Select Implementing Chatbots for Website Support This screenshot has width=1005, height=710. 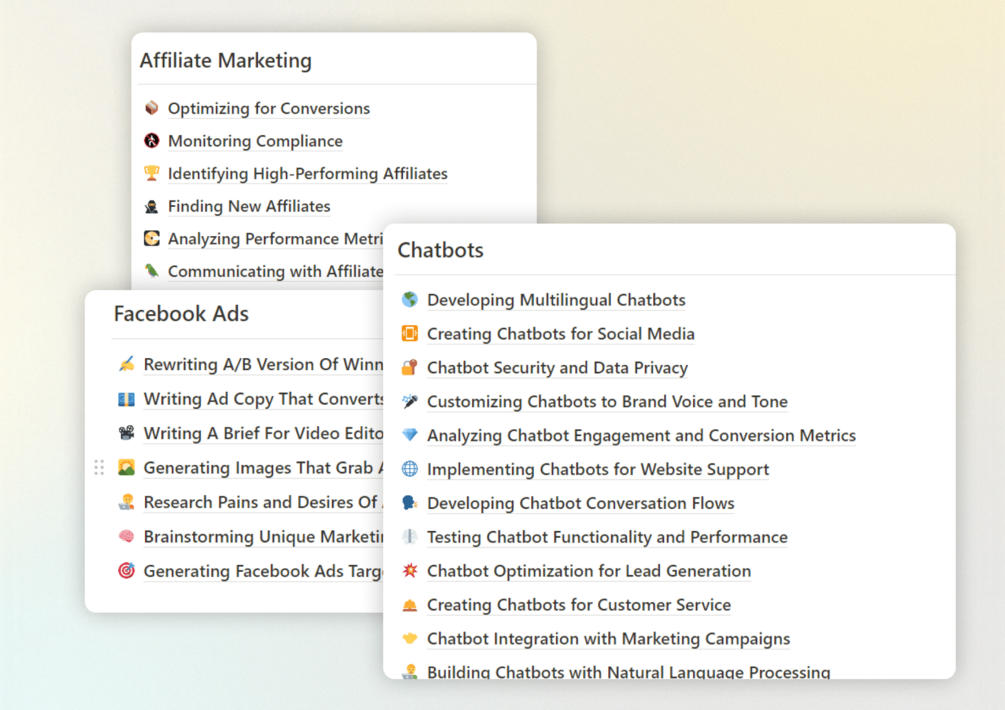tap(598, 470)
